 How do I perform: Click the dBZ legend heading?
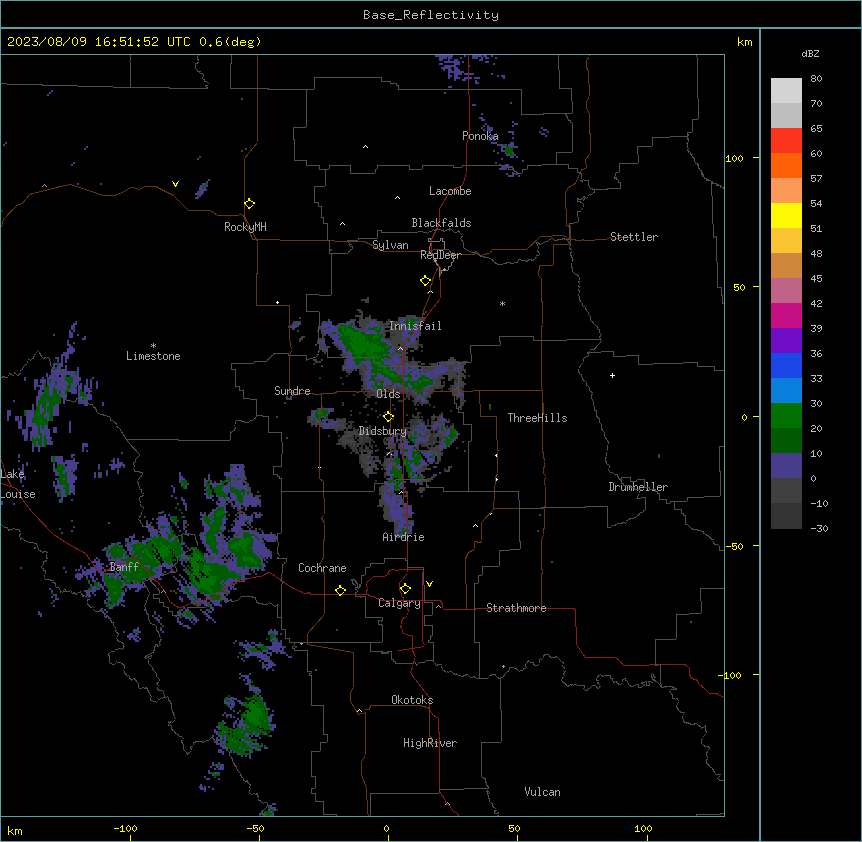click(810, 53)
